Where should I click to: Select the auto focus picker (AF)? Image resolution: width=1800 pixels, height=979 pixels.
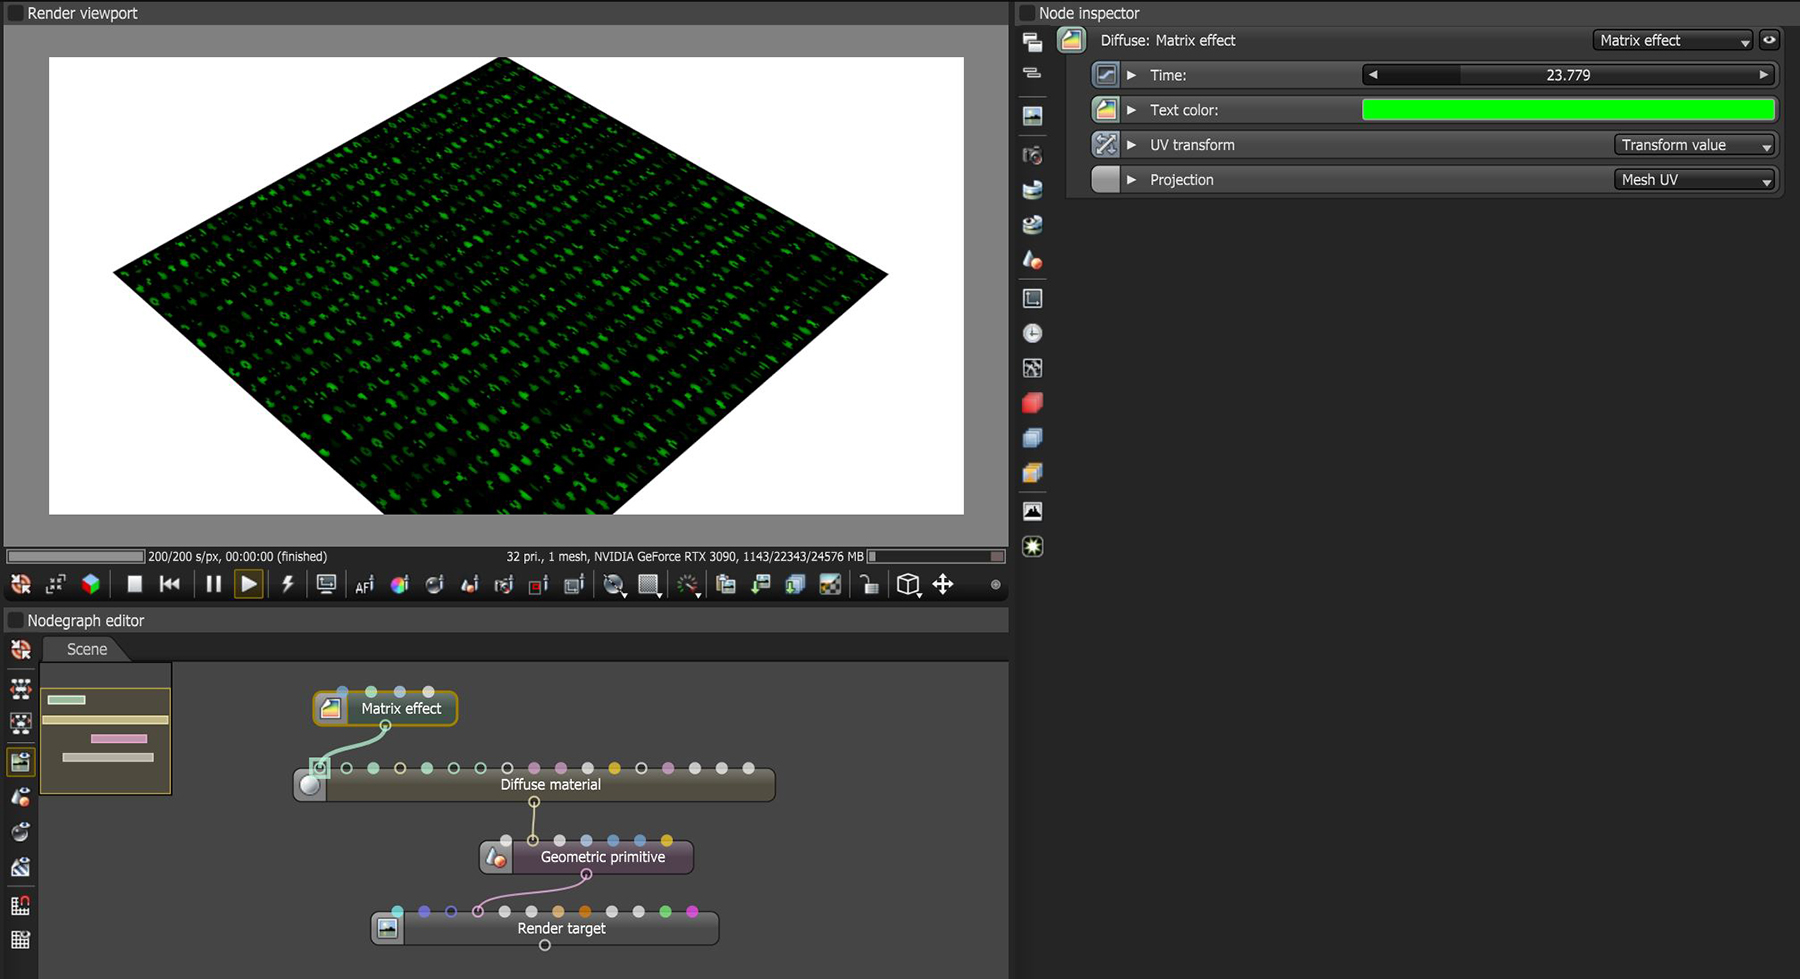[364, 585]
